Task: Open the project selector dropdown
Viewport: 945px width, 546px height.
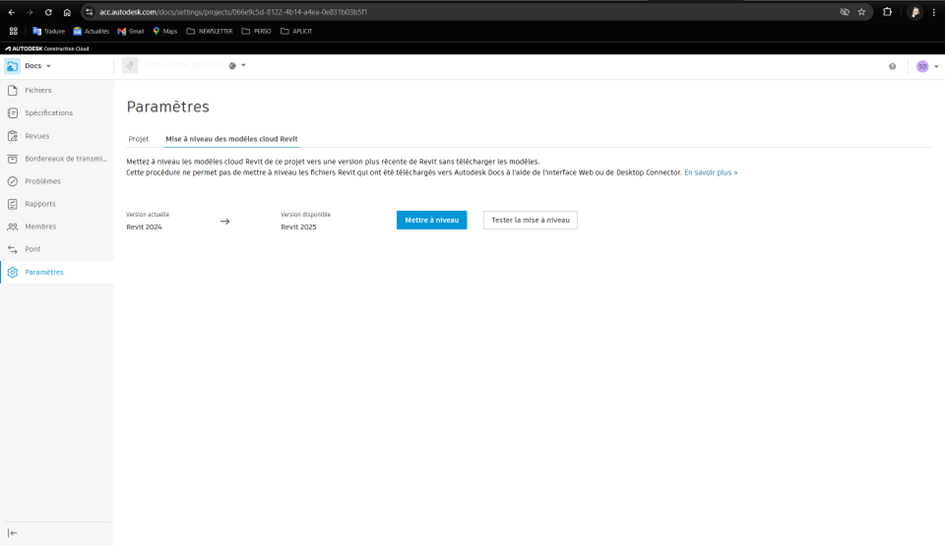Action: point(243,66)
